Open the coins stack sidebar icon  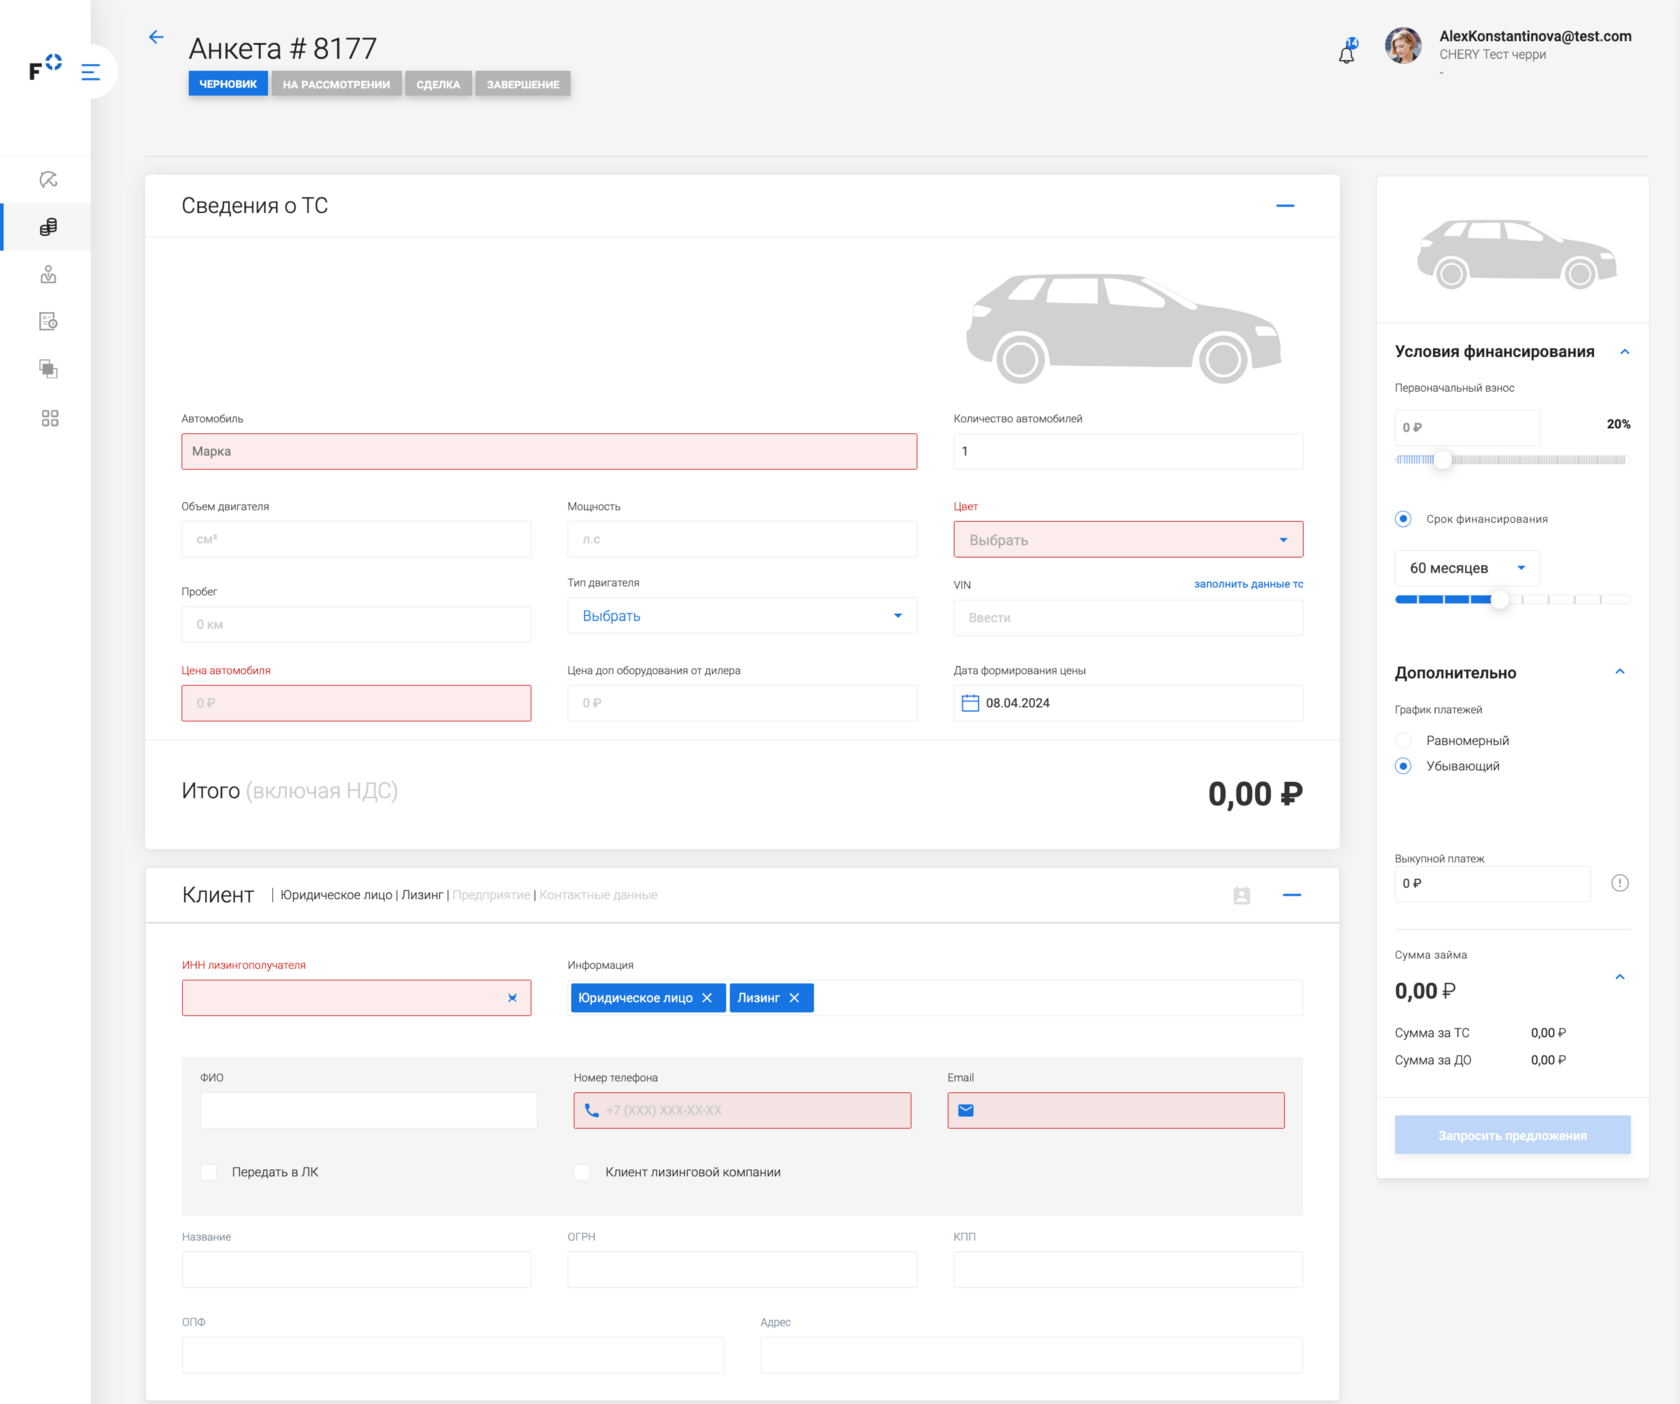[x=48, y=227]
